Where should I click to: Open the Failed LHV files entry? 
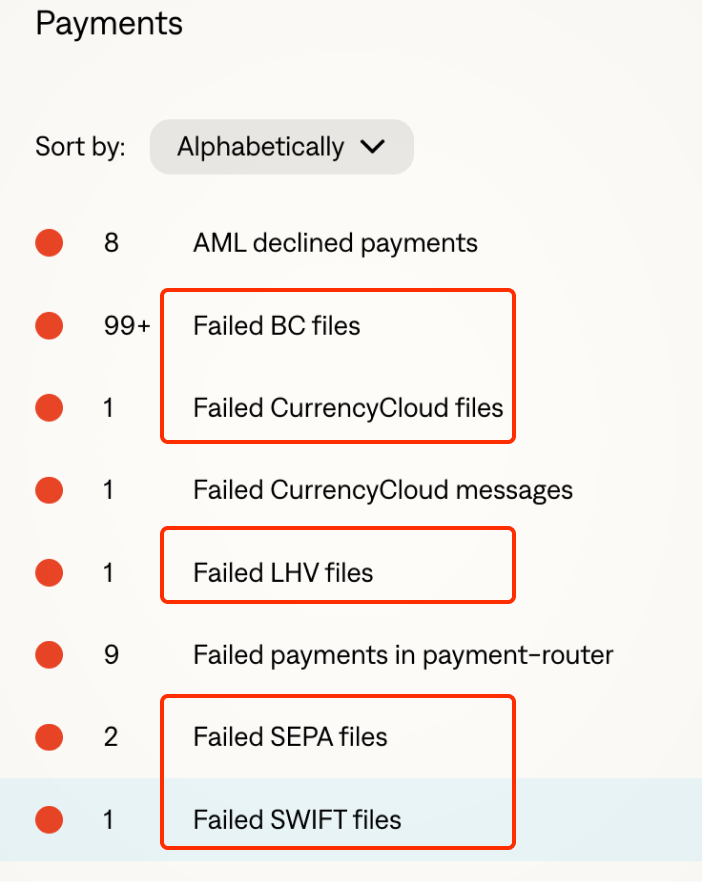(282, 573)
